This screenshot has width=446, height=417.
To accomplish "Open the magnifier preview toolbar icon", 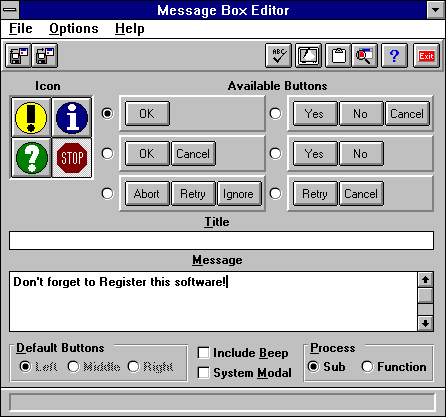I will [365, 56].
